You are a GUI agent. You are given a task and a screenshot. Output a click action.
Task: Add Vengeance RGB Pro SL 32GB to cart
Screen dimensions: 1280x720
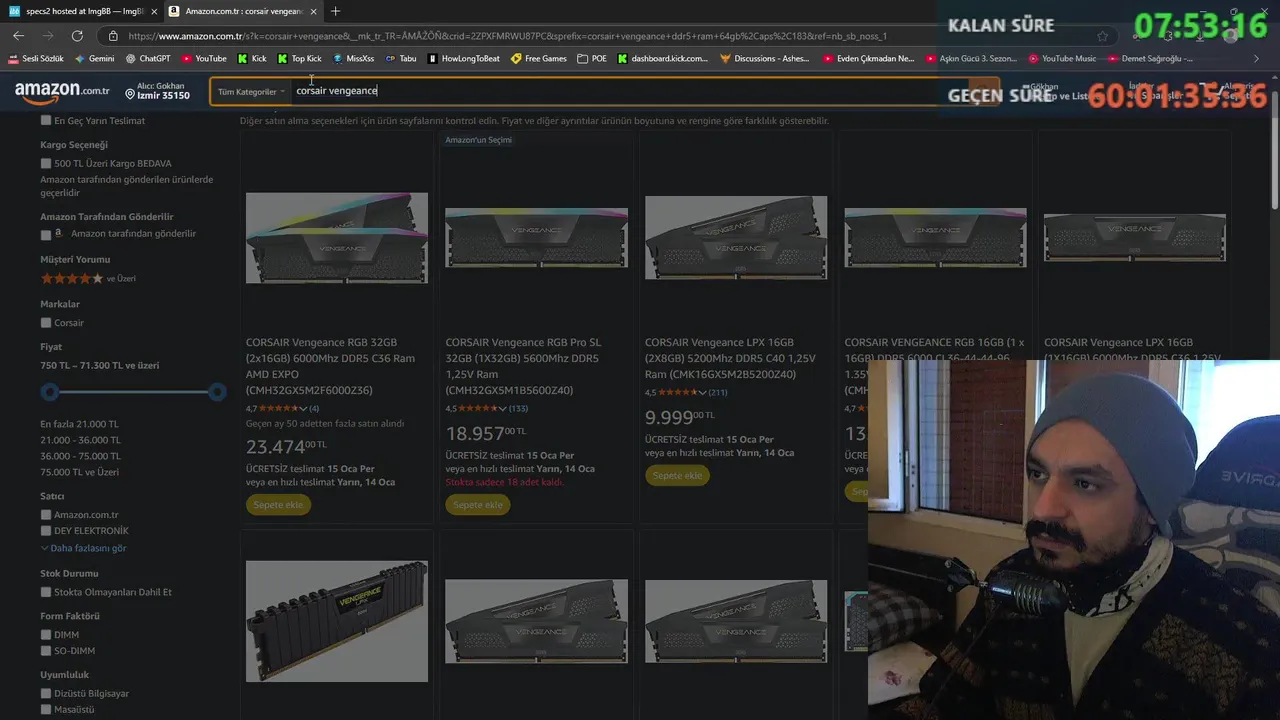pos(478,505)
